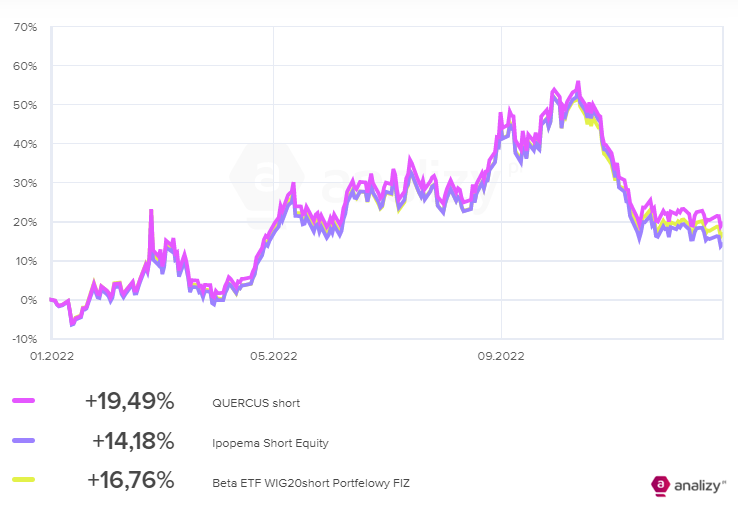This screenshot has height=508, width=738.
Task: Open Beta ETF WIG20short Portfelowy FIZ label
Action: pyautogui.click(x=311, y=482)
